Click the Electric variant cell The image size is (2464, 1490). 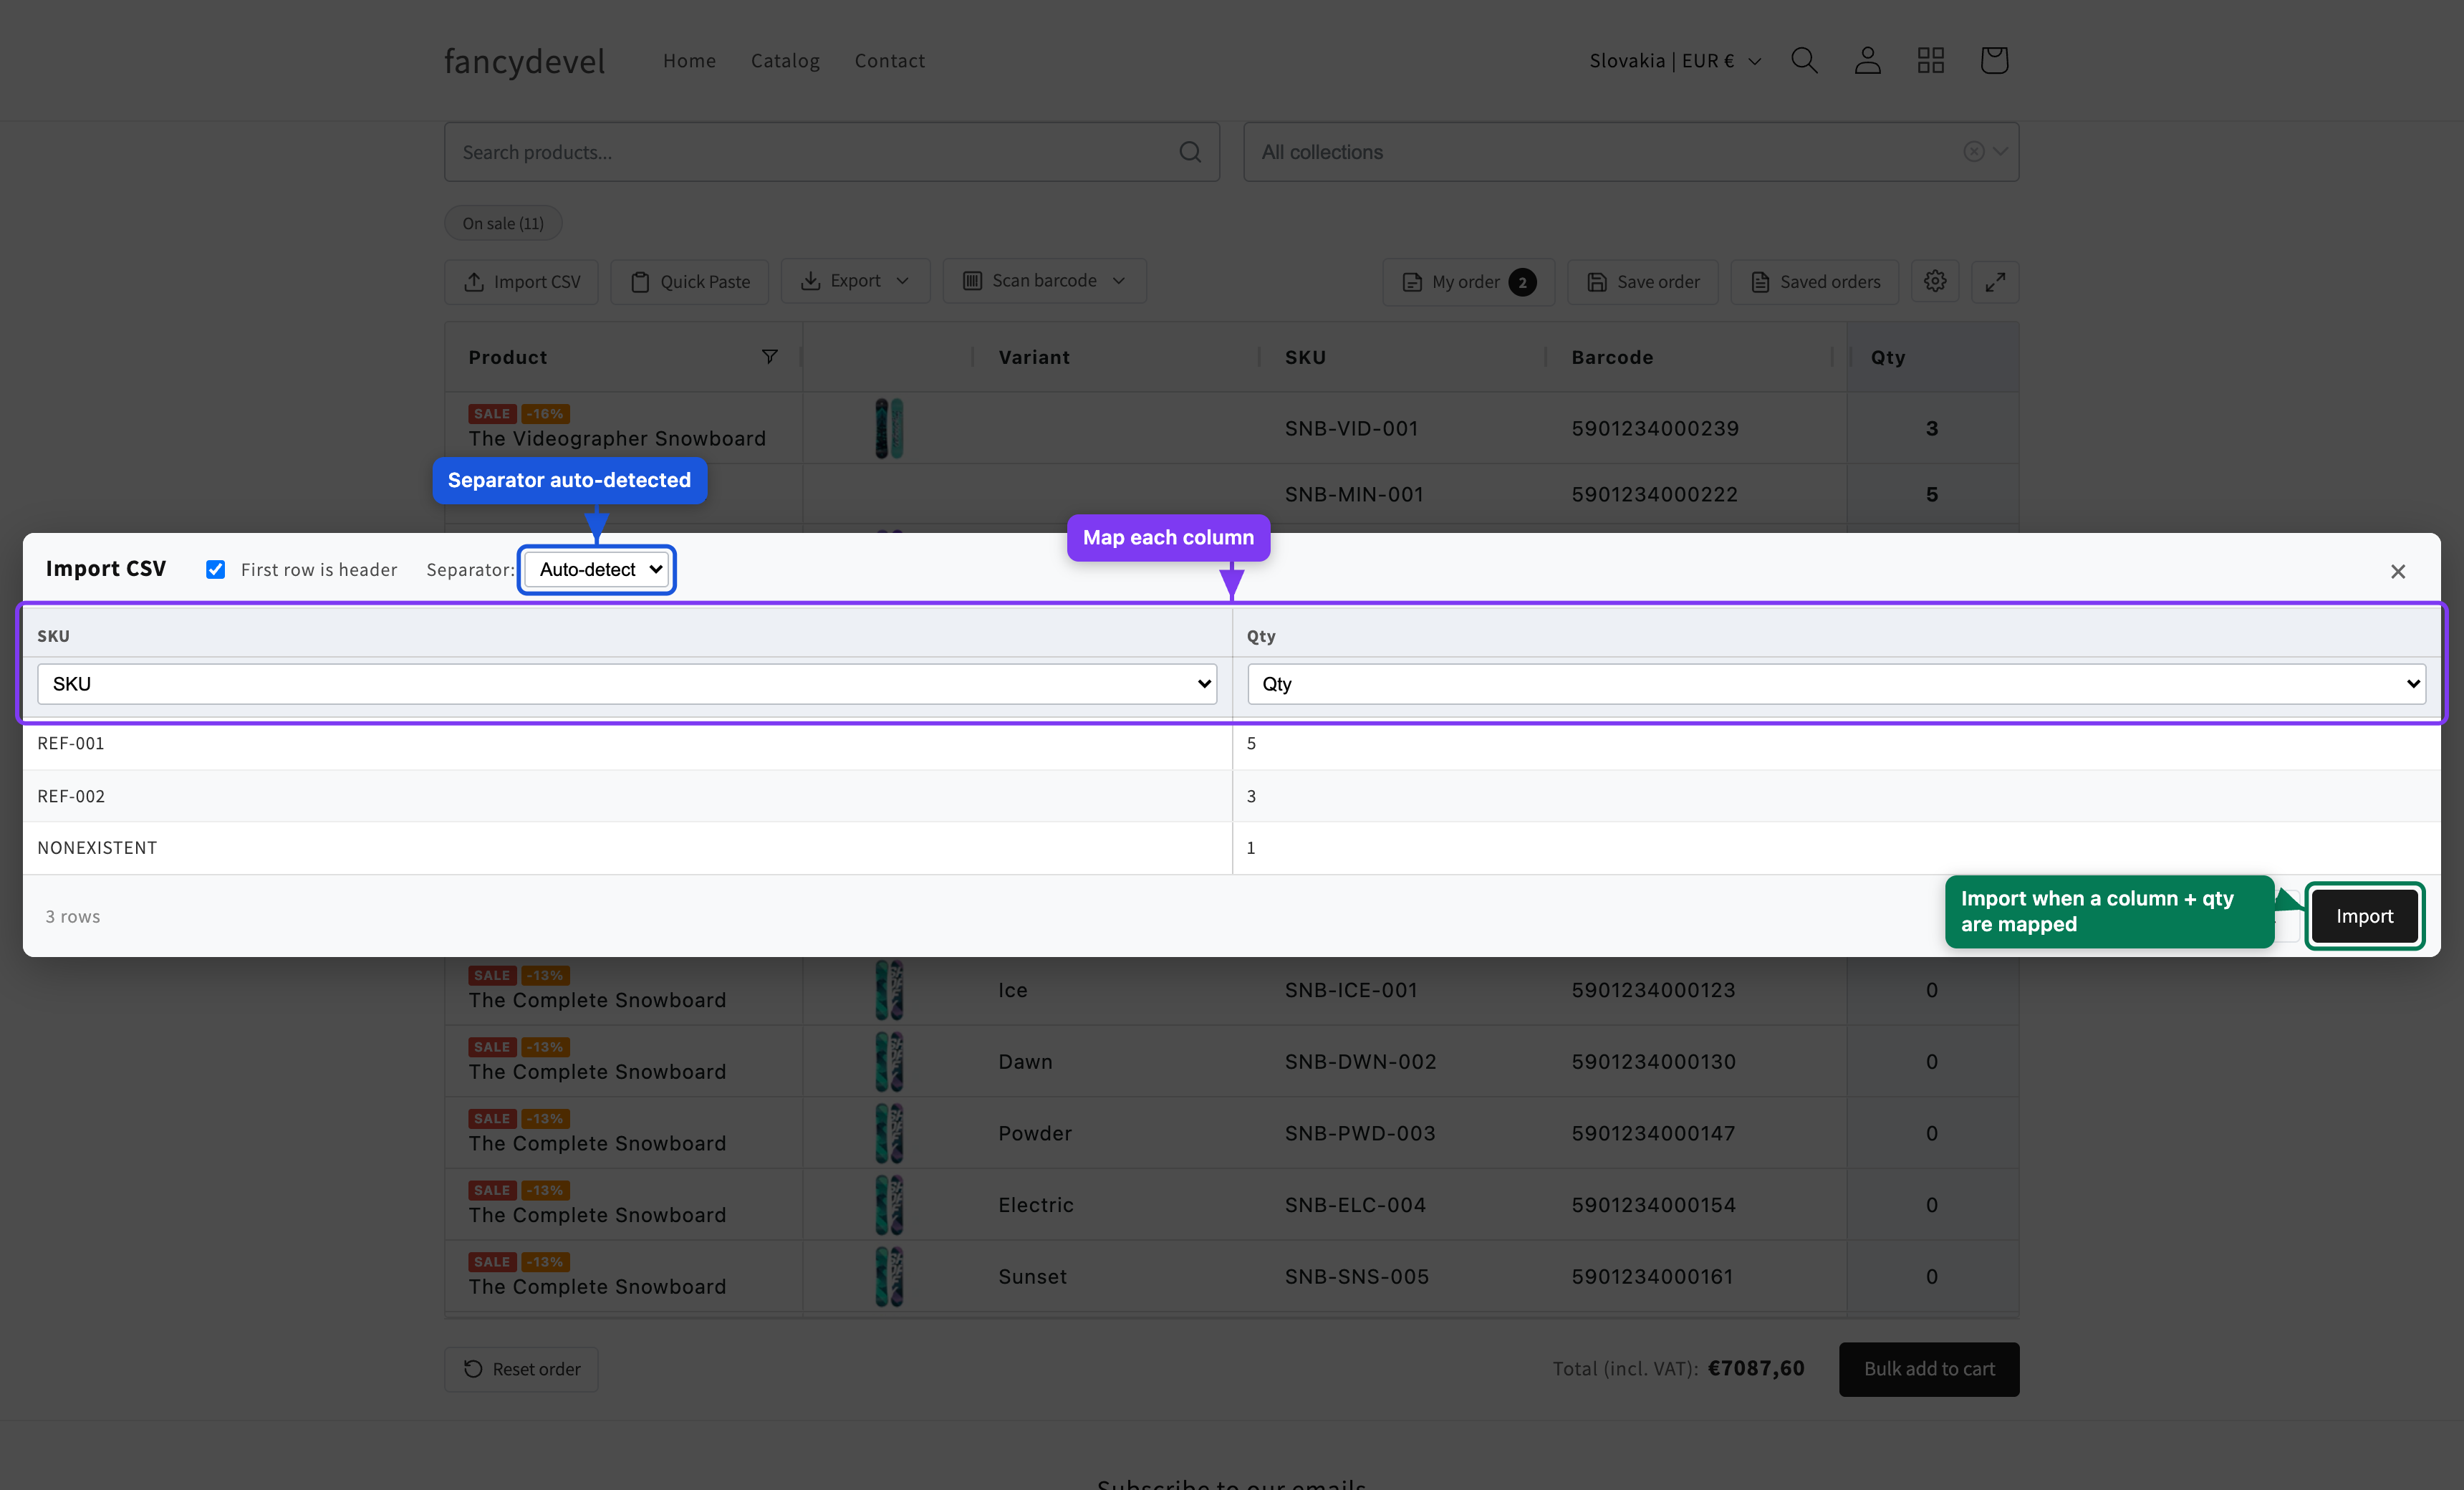click(1036, 1205)
